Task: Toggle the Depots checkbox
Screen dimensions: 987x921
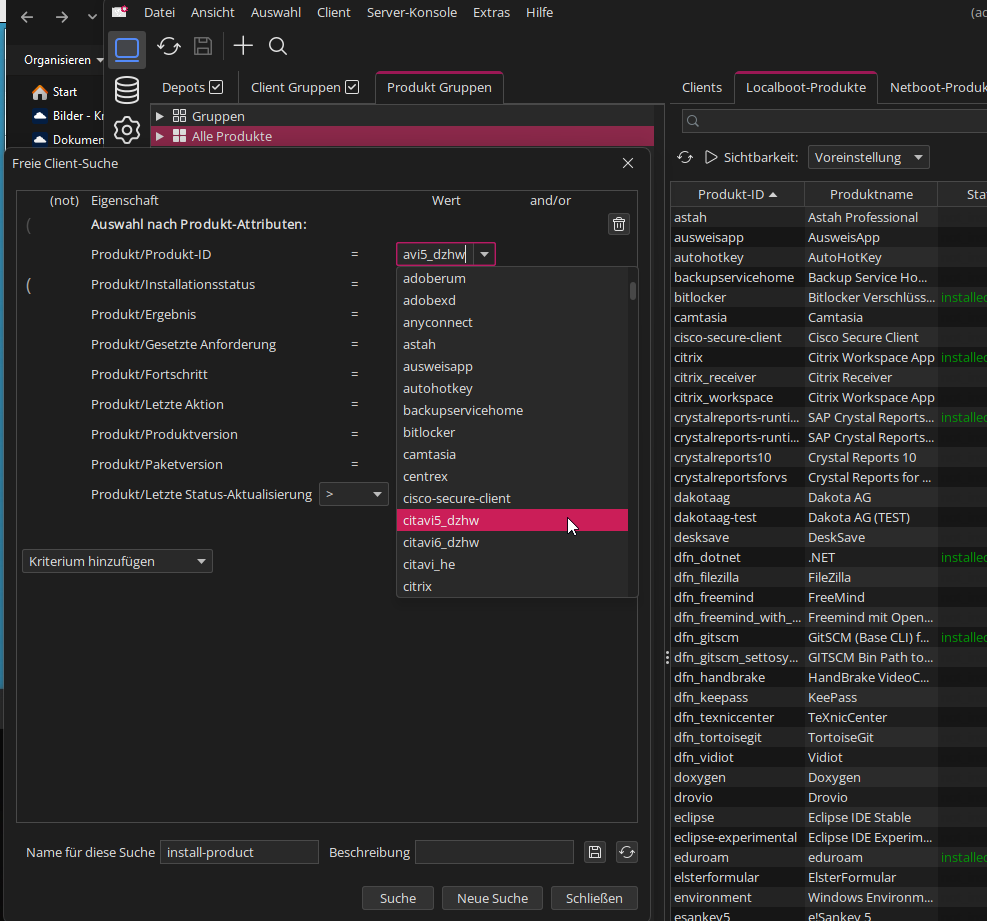Action: 216,87
